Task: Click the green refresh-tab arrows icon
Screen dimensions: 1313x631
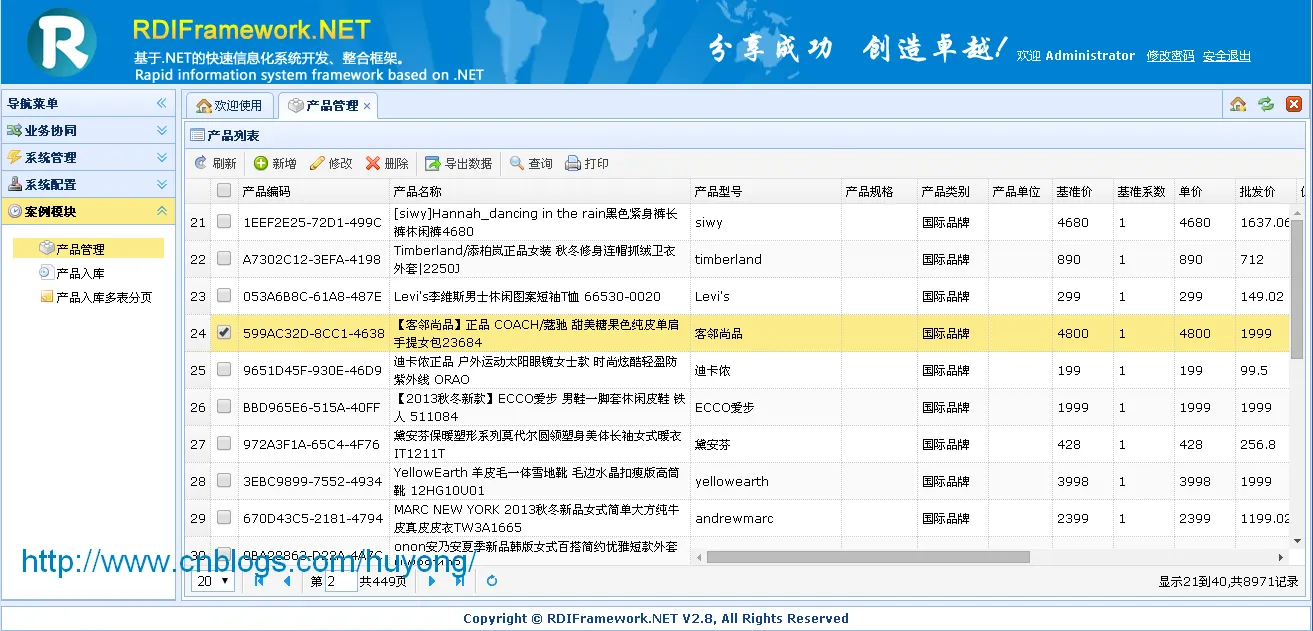Action: click(1266, 104)
